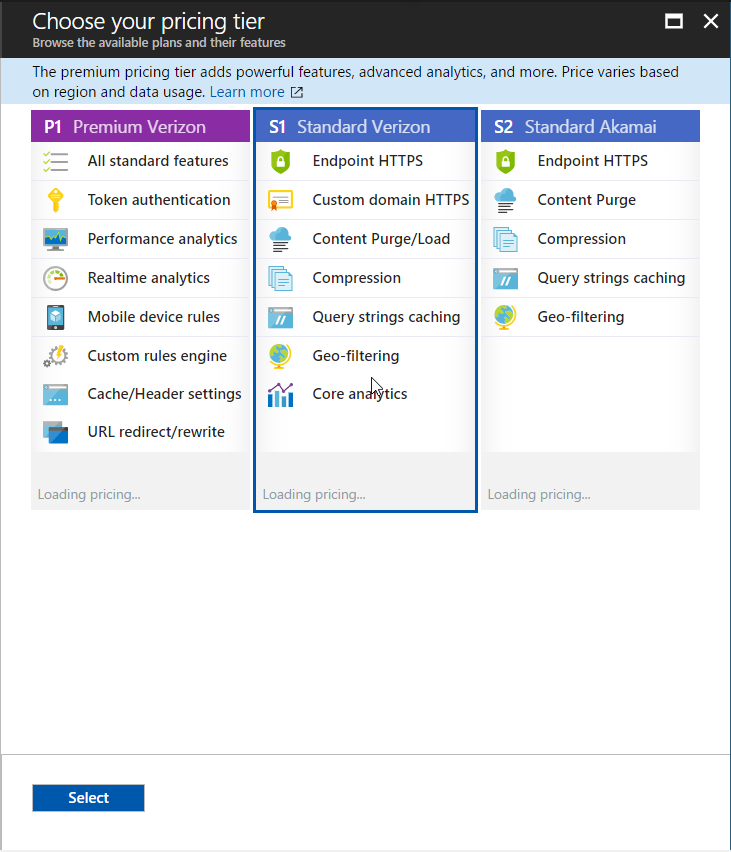Click Loading pricing text under S1 card
The width and height of the screenshot is (731, 852).
[x=314, y=494]
